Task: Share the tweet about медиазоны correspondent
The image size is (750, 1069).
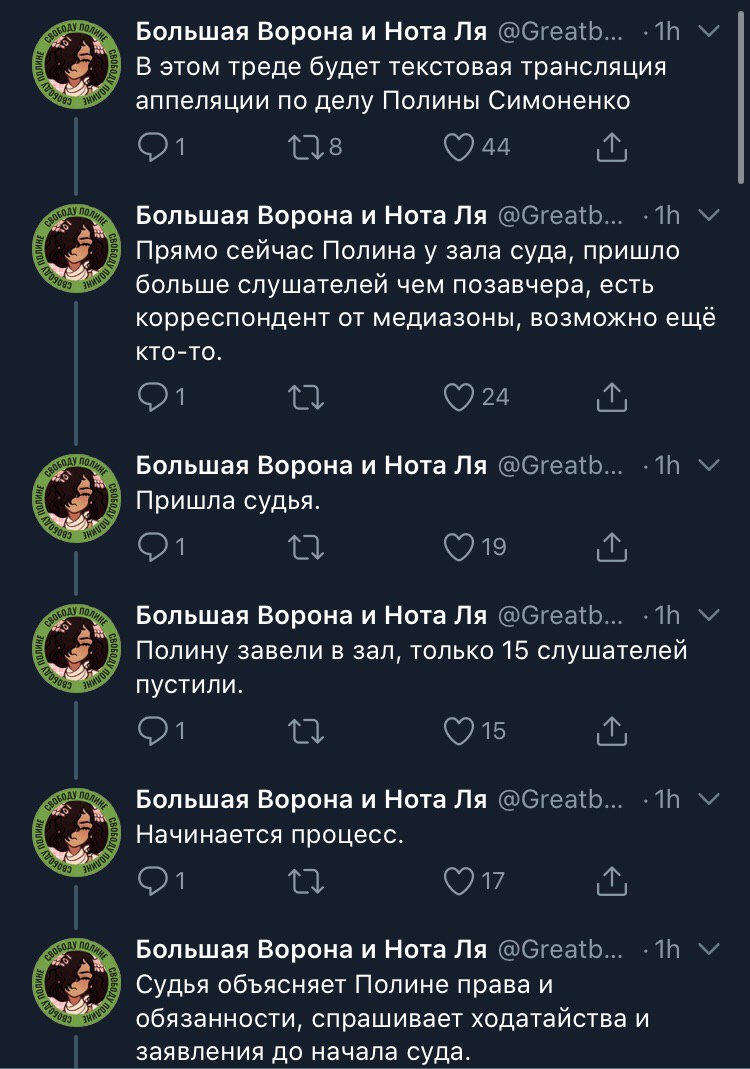Action: click(611, 397)
